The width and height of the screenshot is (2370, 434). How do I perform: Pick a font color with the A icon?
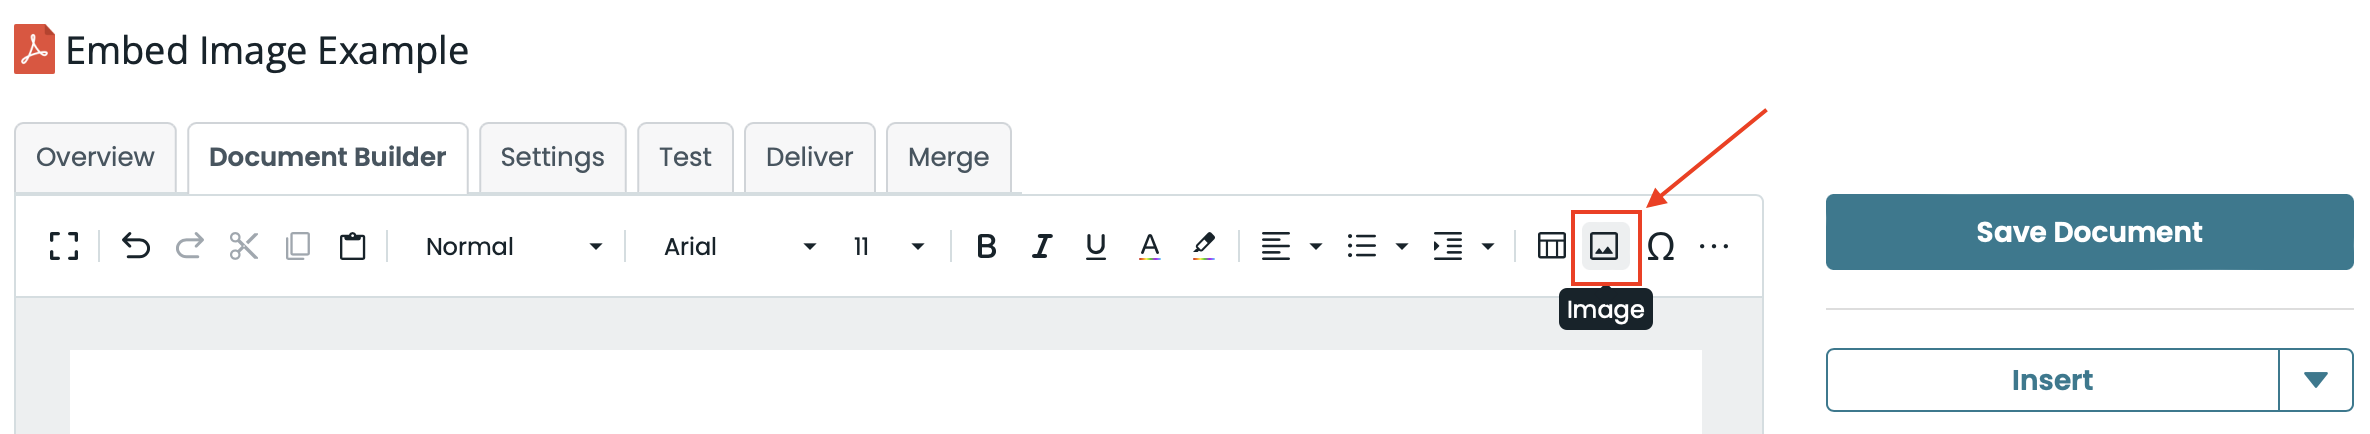click(x=1149, y=246)
